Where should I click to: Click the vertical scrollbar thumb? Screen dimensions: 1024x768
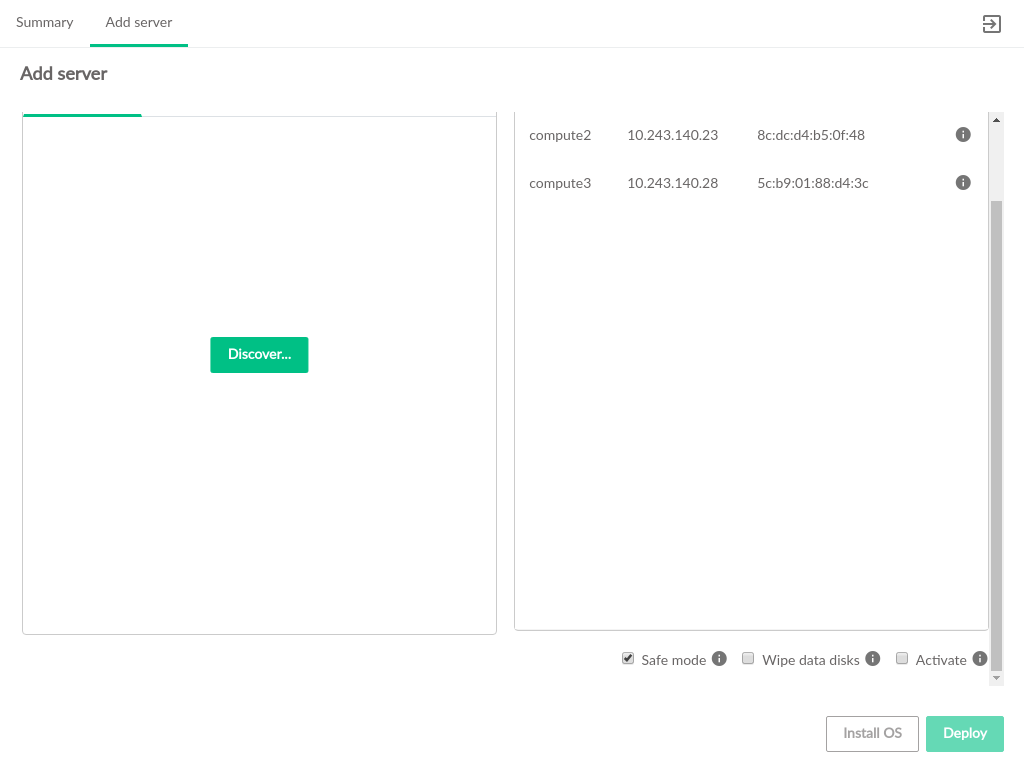996,430
